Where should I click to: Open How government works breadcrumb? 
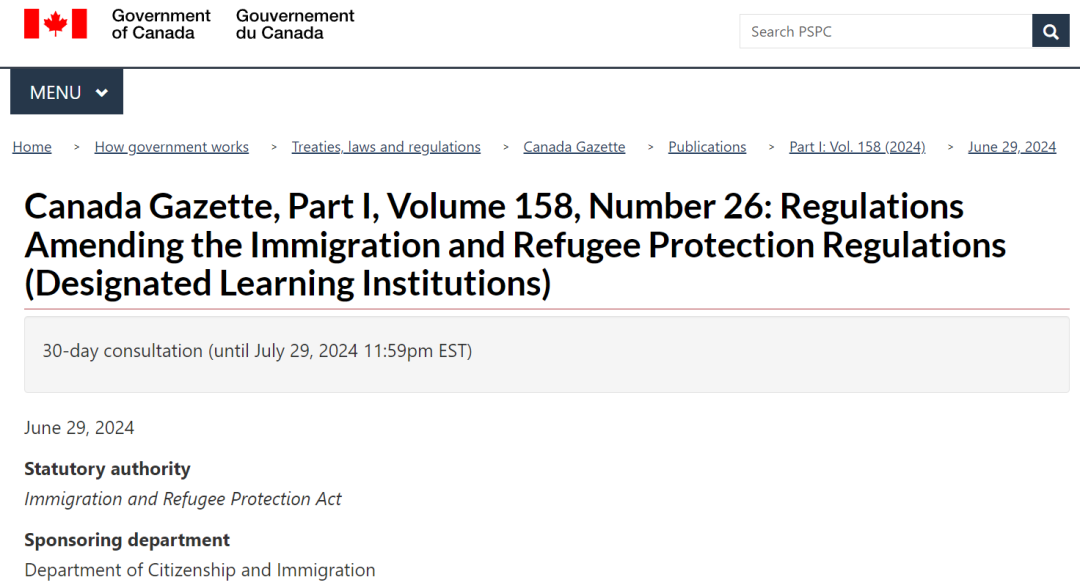(x=171, y=147)
